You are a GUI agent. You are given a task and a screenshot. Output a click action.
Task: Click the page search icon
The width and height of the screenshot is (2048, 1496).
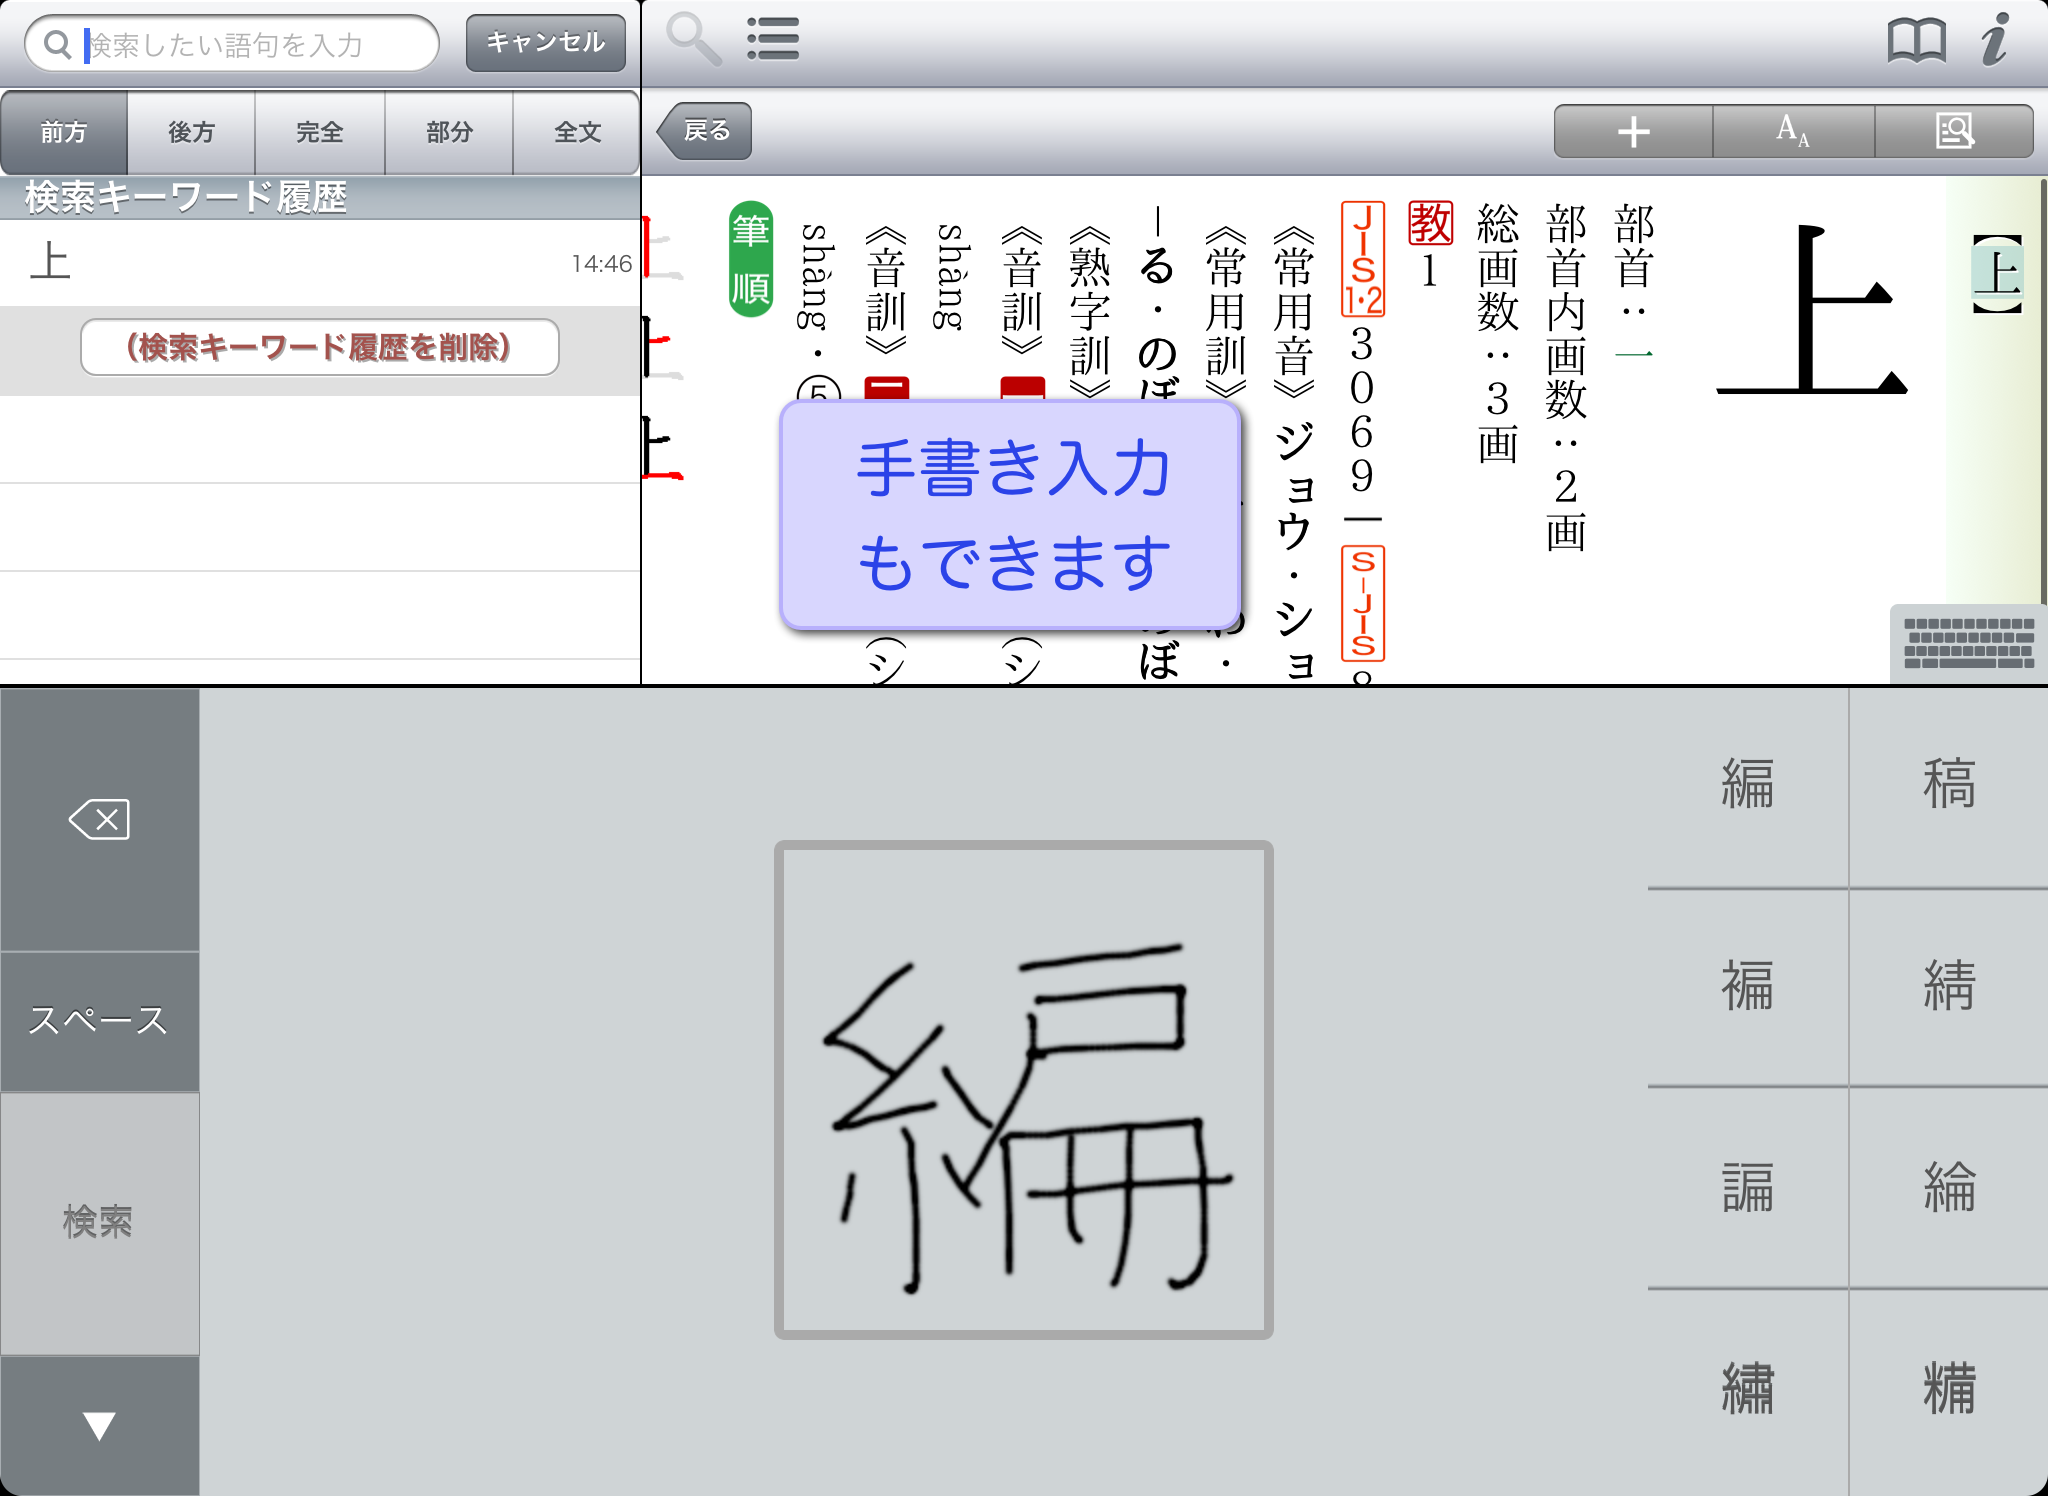pyautogui.click(x=1954, y=131)
